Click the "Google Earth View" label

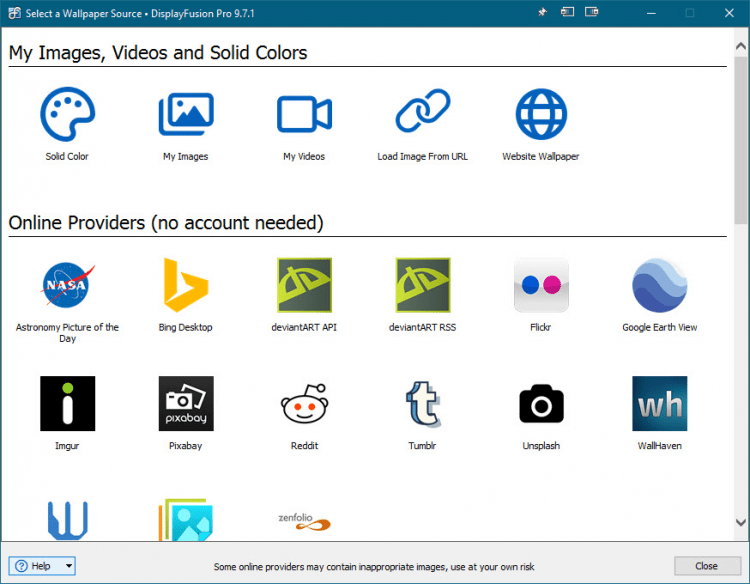[660, 327]
